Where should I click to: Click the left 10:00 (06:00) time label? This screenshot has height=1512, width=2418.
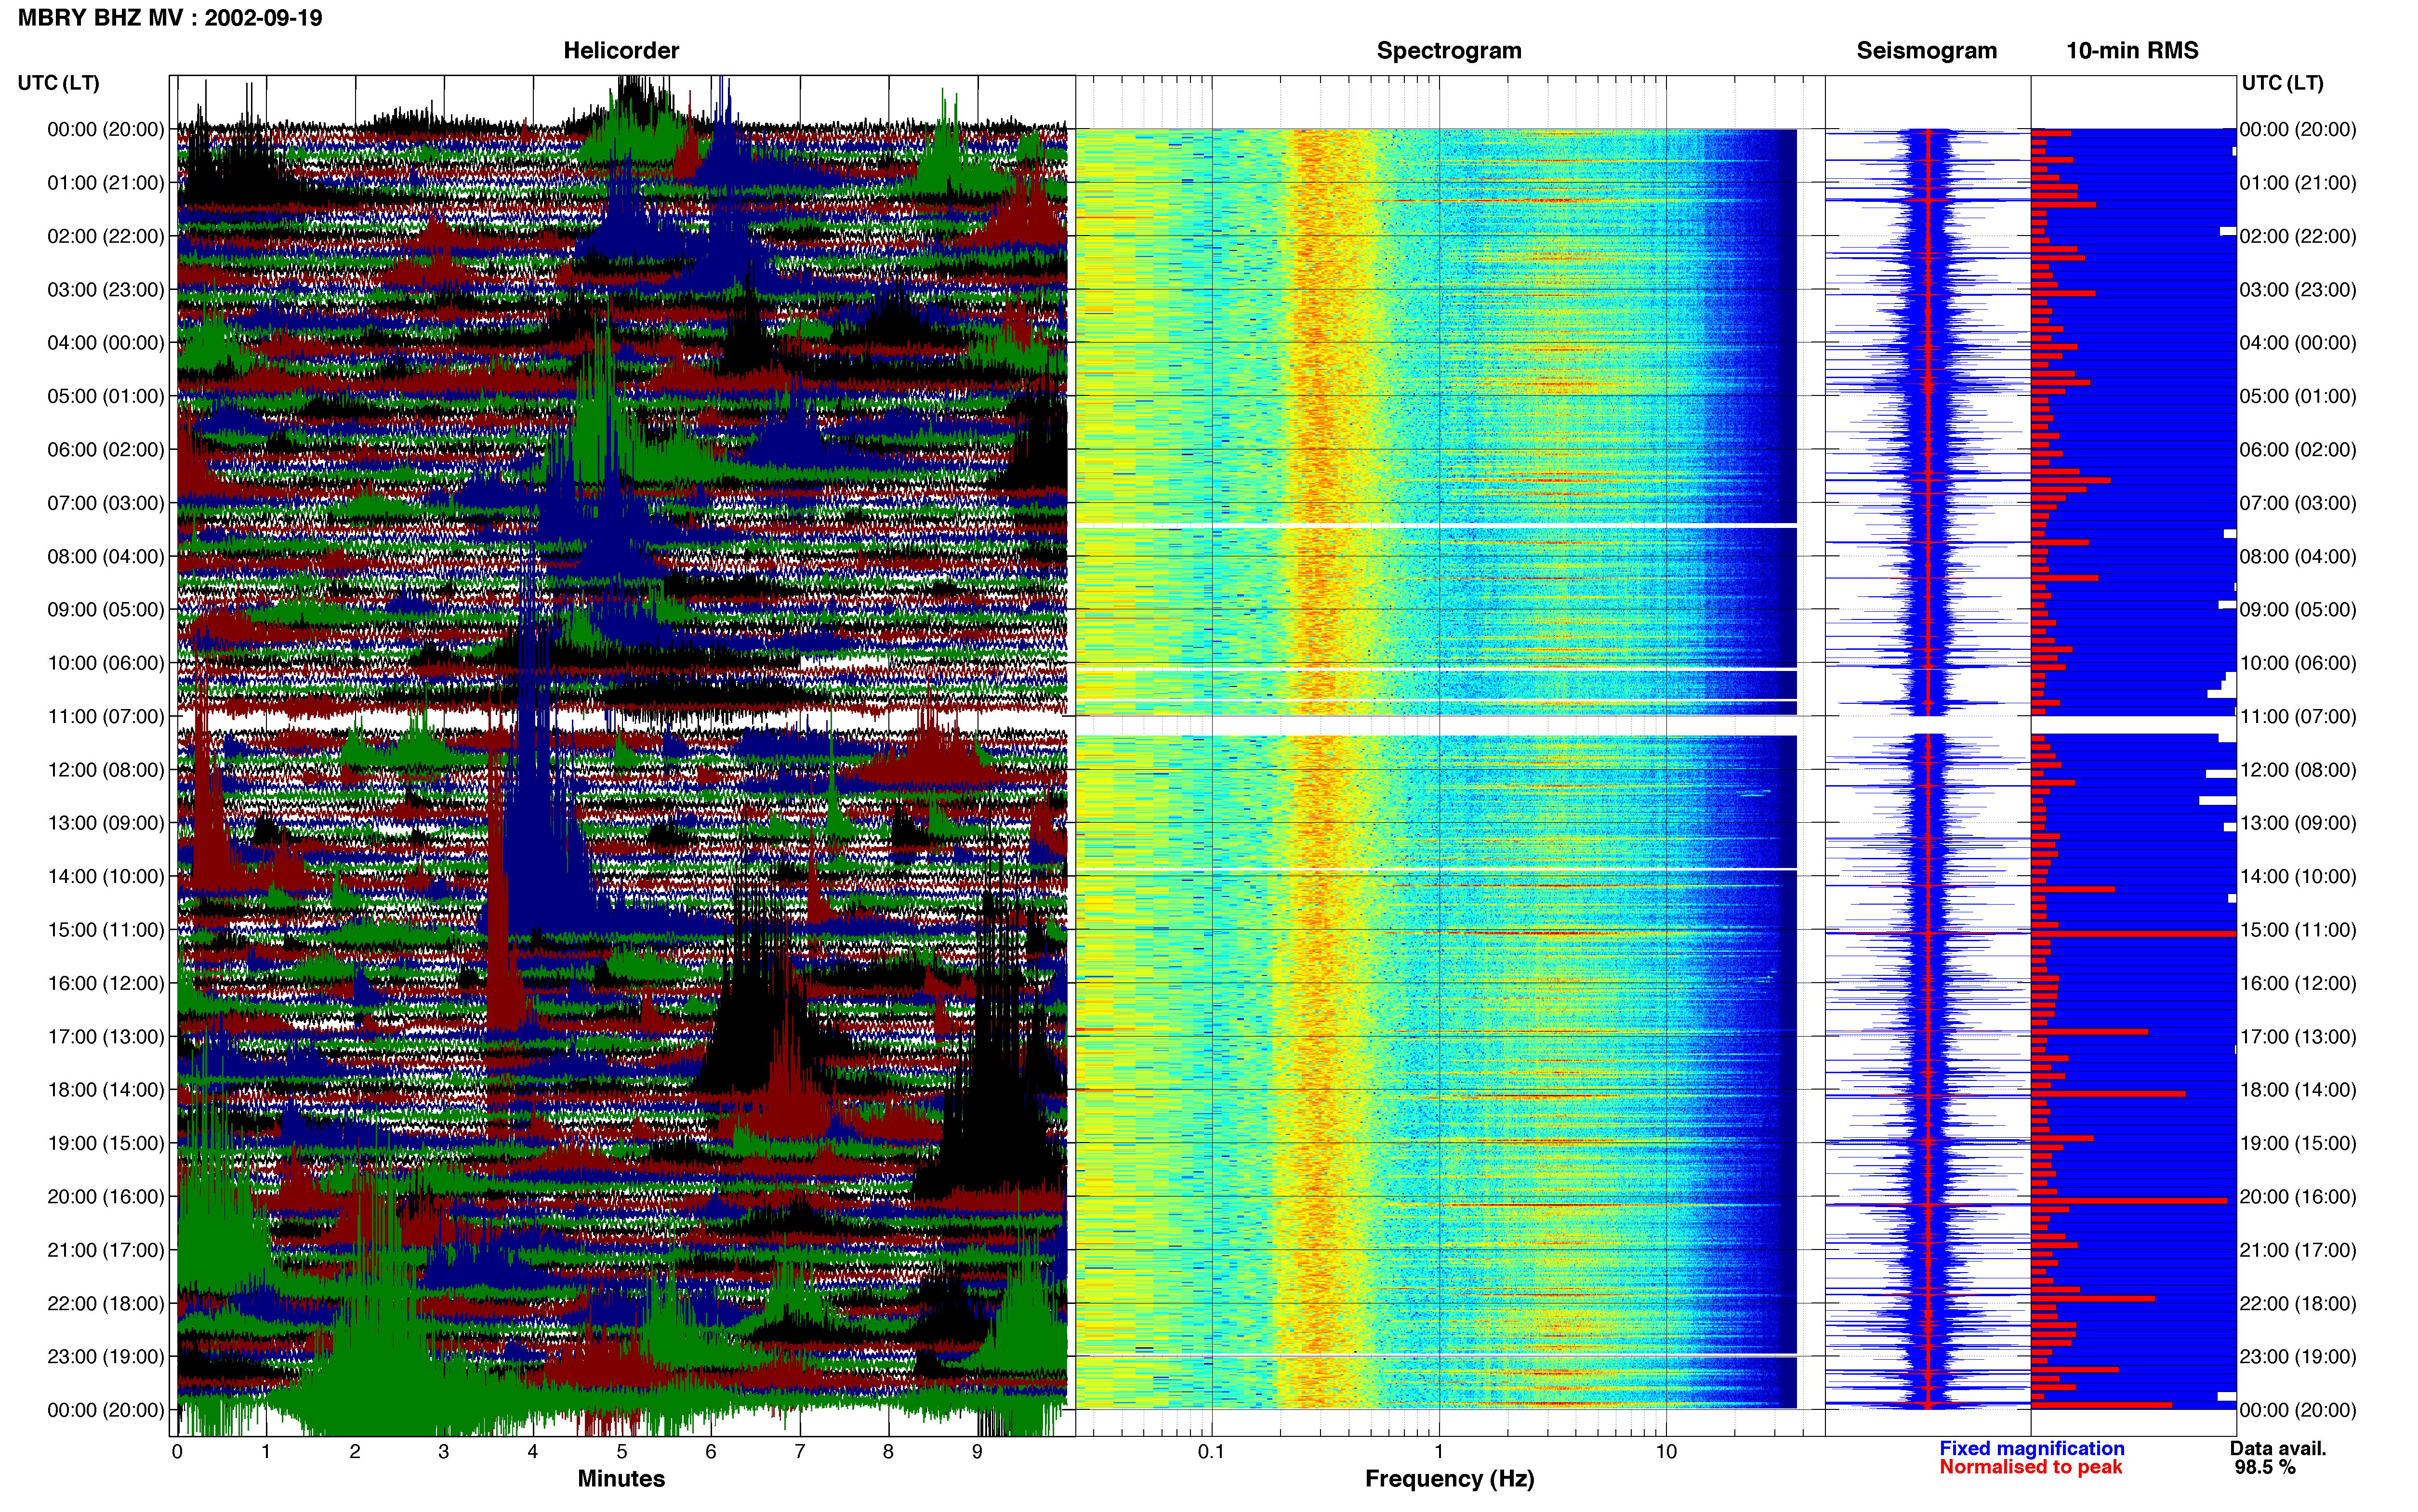(x=106, y=663)
